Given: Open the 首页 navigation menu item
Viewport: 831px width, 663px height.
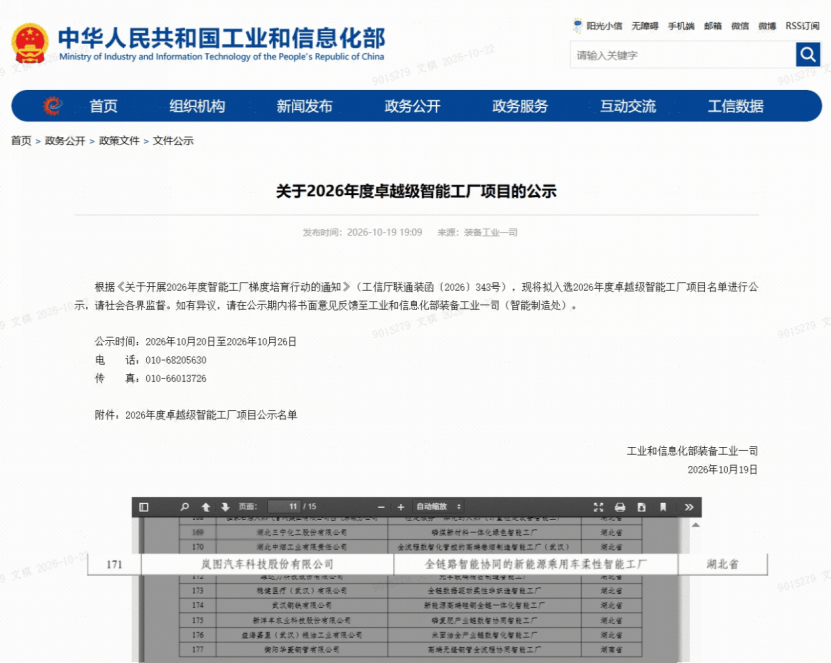Looking at the screenshot, I should [x=103, y=106].
